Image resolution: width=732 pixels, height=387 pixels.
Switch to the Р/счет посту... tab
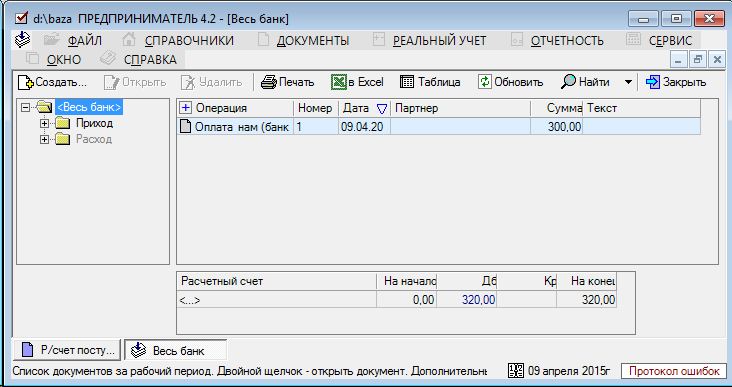click(68, 350)
